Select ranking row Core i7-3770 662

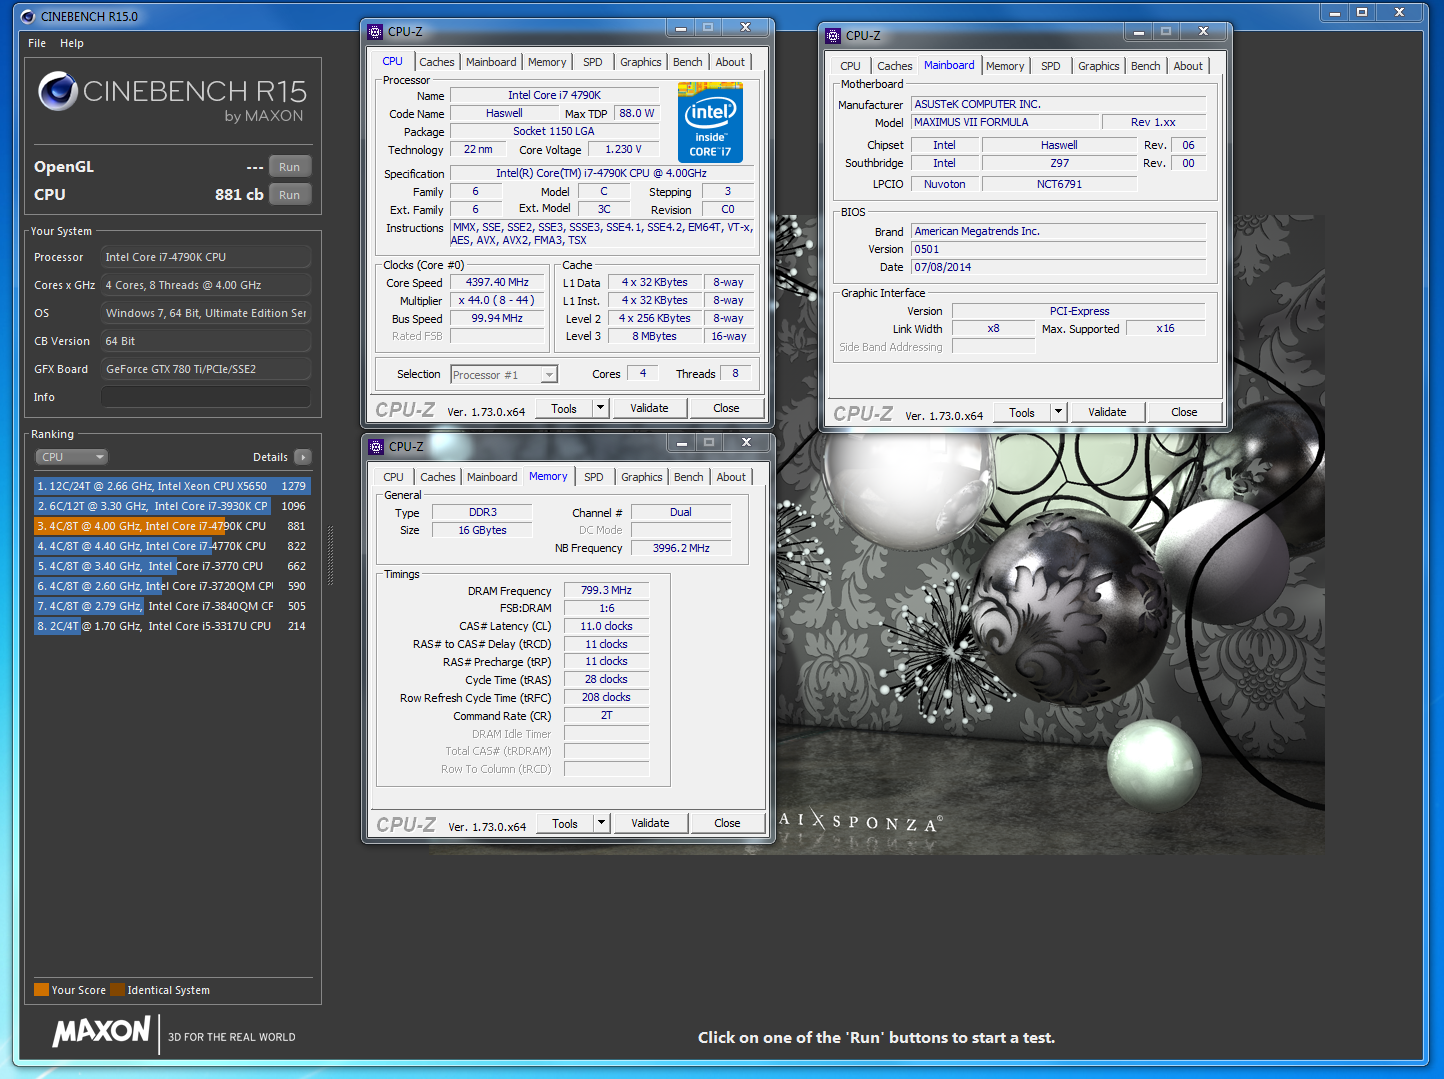(x=172, y=566)
